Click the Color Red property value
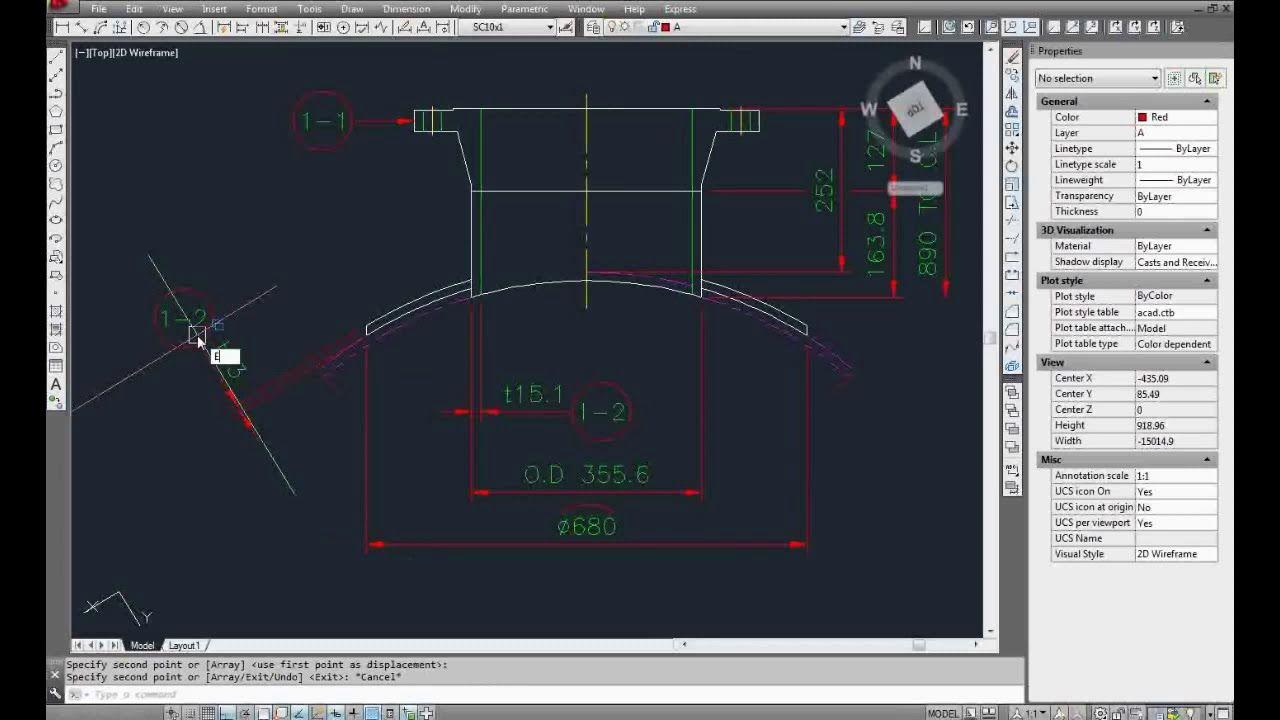Screen dimensions: 1280x720 (1175, 117)
